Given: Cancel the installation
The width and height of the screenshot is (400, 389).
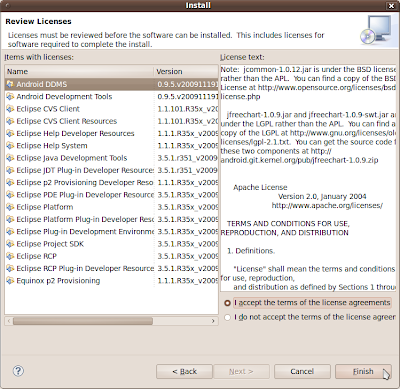Looking at the screenshot, I should click(302, 371).
